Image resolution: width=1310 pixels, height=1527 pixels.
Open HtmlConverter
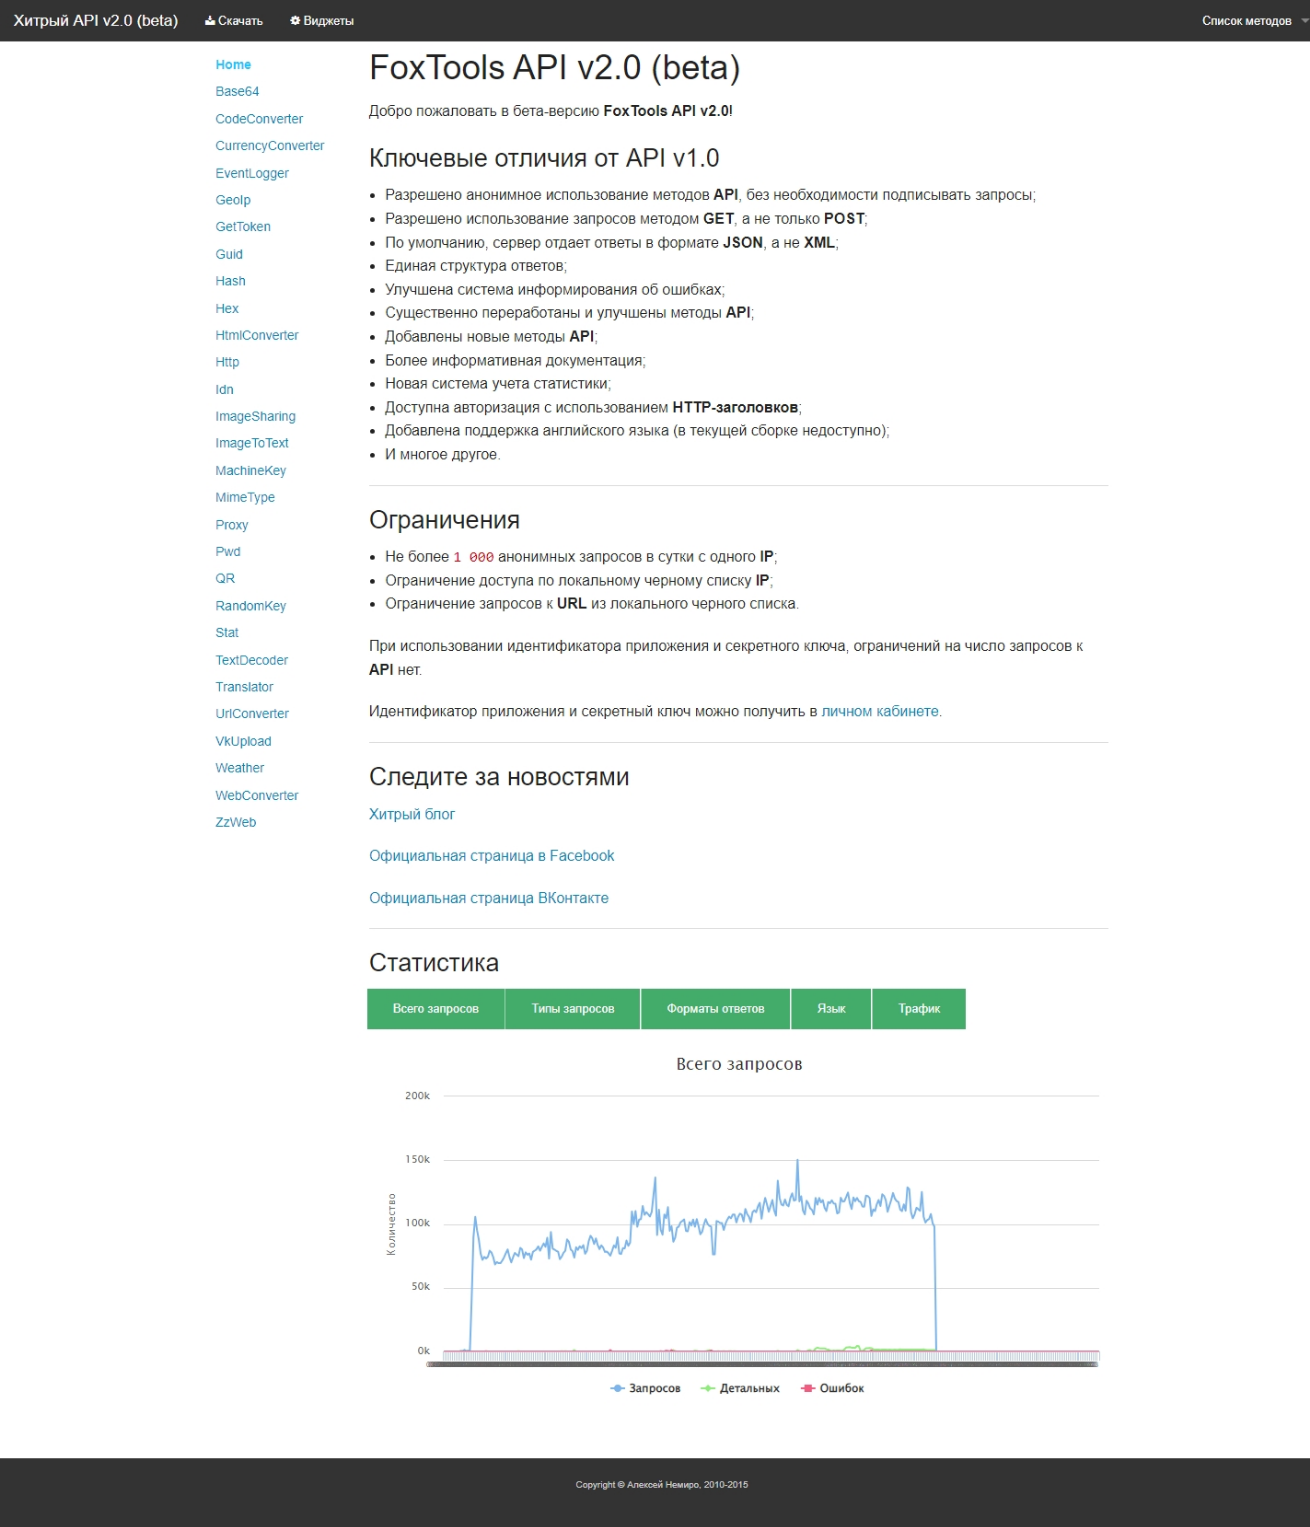click(257, 336)
